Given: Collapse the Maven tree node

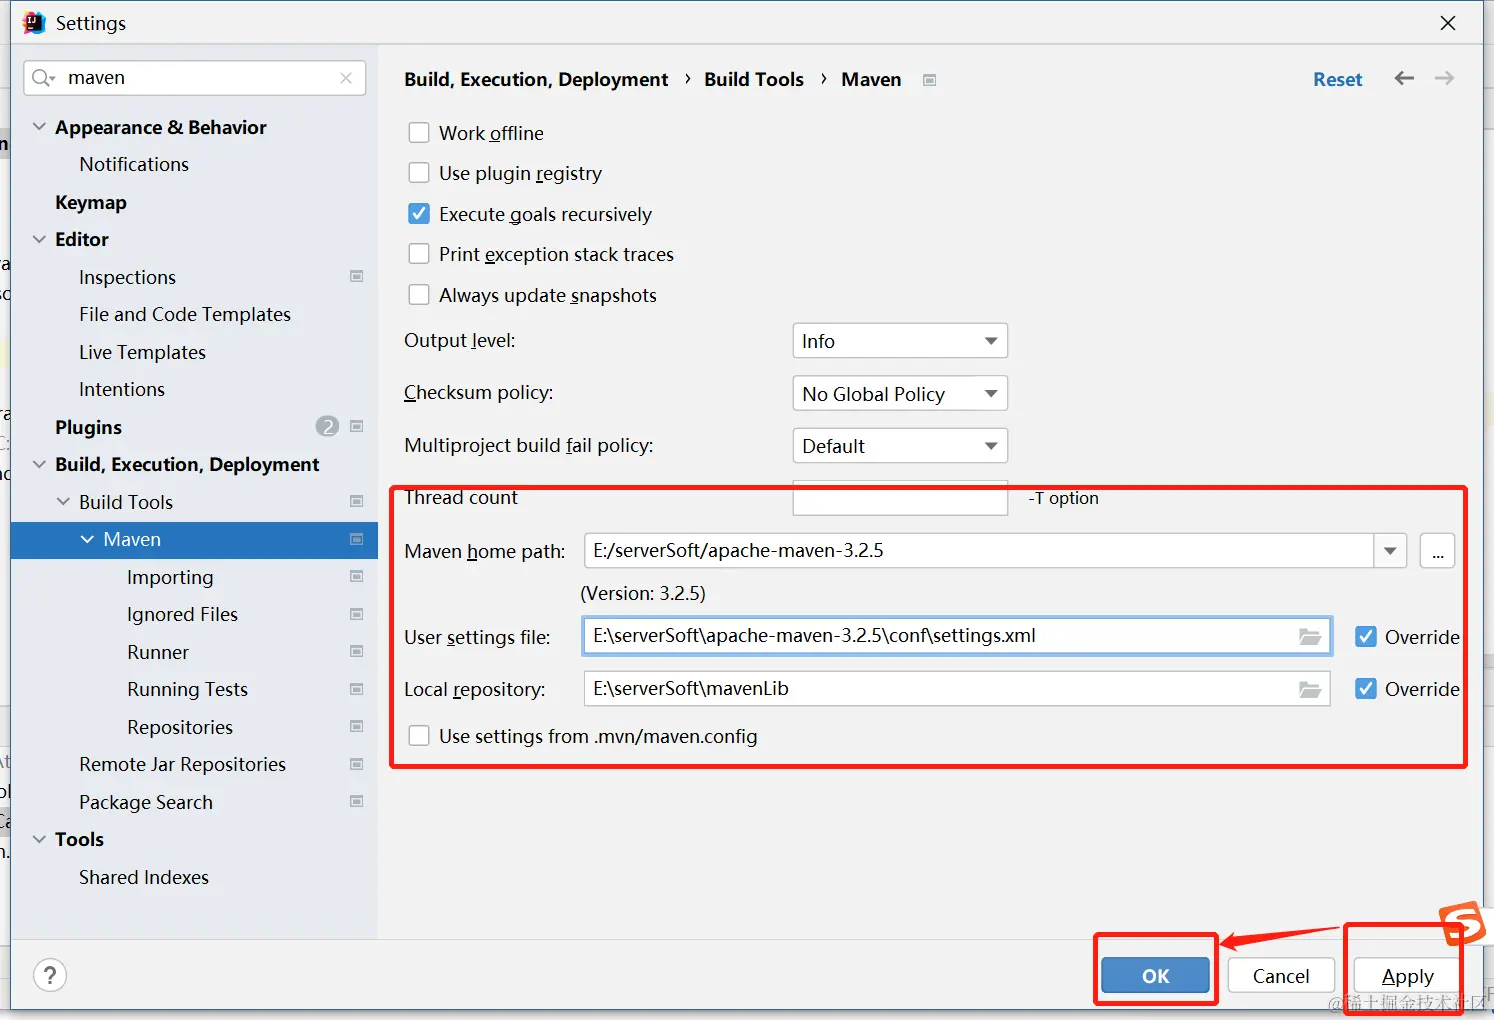Looking at the screenshot, I should [x=87, y=539].
